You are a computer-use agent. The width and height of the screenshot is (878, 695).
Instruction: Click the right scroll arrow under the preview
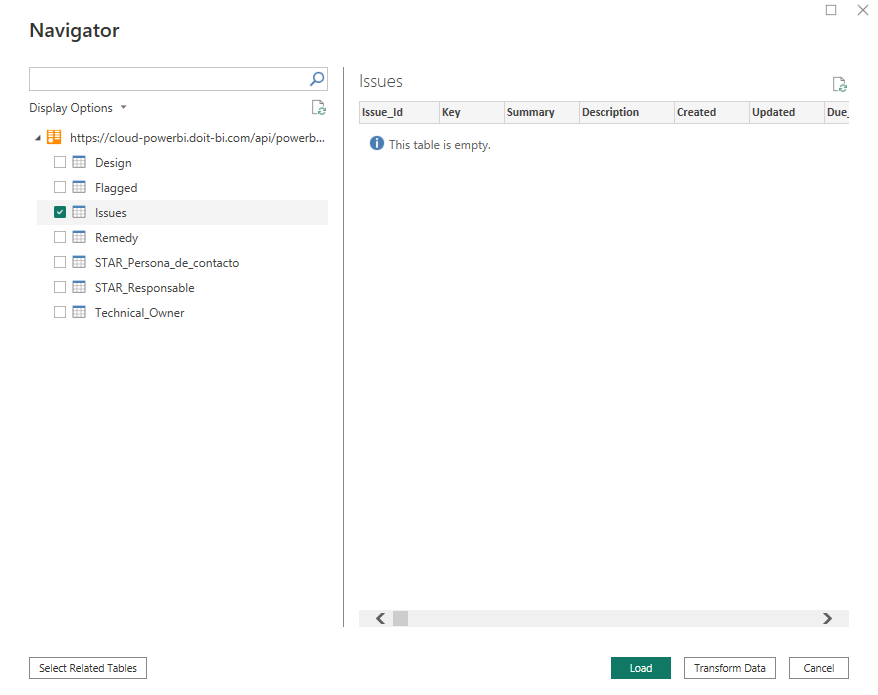pyautogui.click(x=829, y=618)
